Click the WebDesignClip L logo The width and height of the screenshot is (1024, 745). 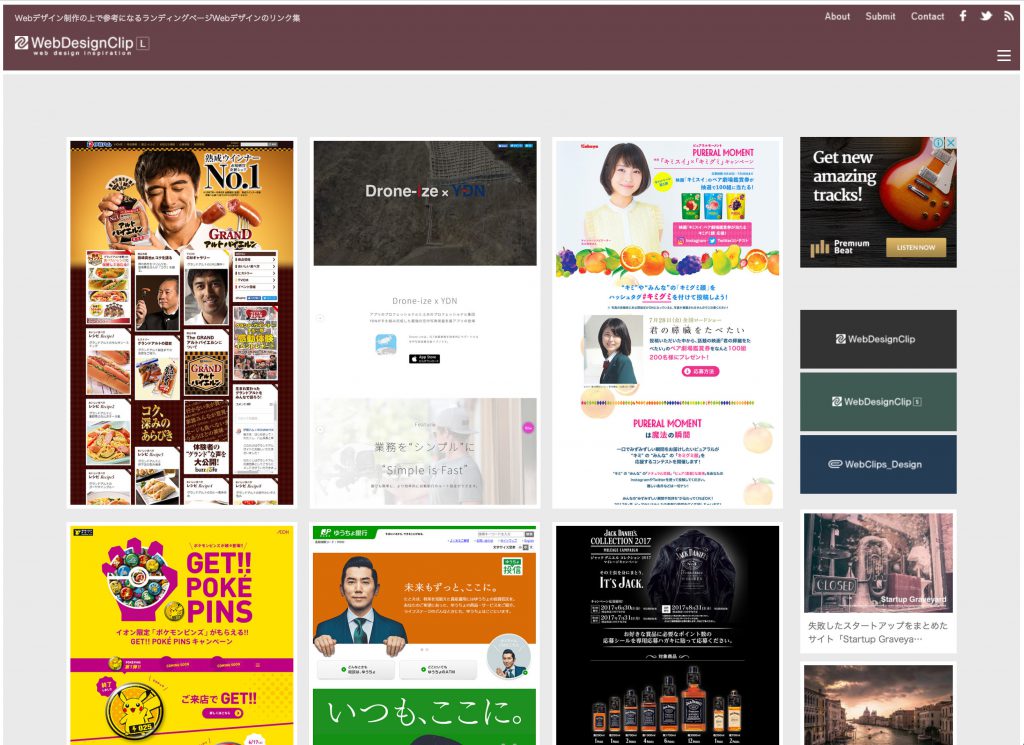(x=82, y=44)
